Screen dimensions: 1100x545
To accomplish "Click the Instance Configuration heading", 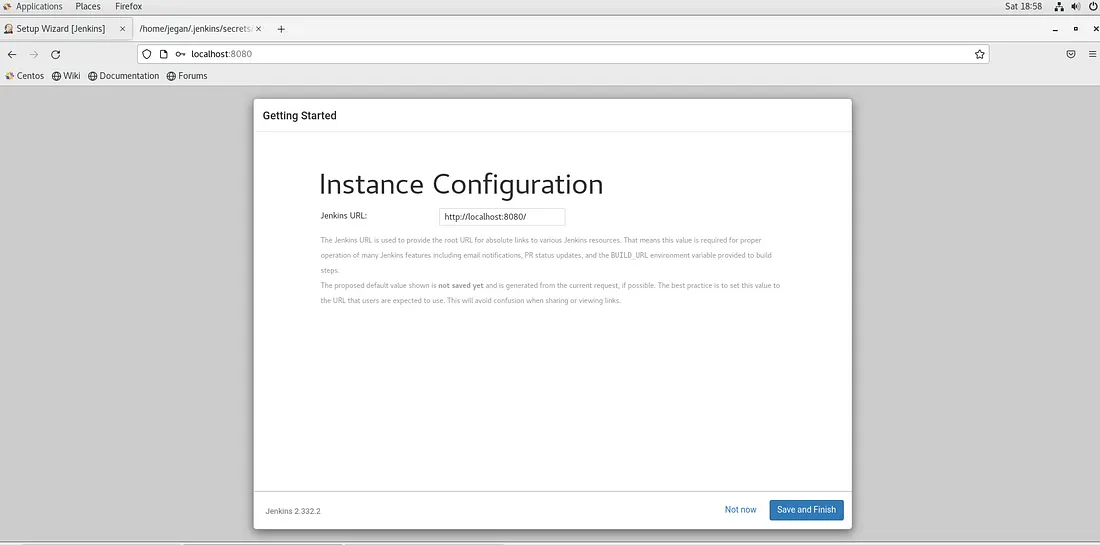I will point(461,184).
